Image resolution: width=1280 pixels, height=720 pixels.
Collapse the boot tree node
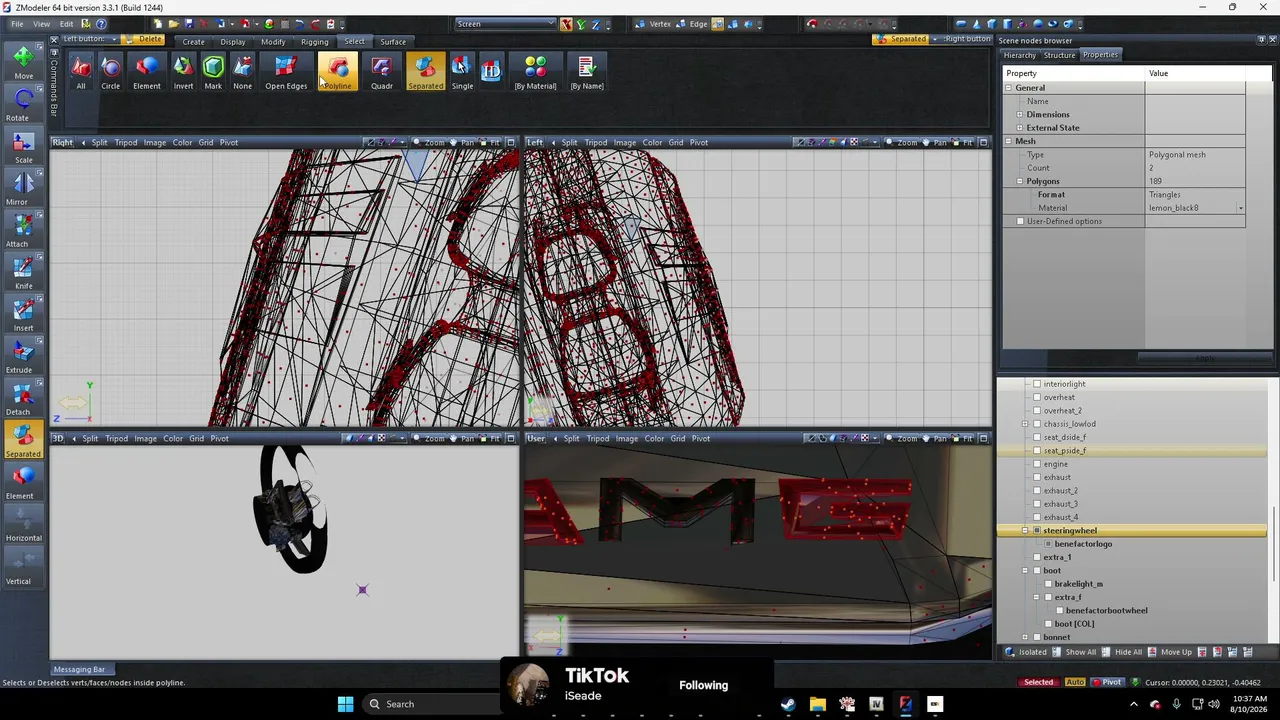tap(1025, 571)
